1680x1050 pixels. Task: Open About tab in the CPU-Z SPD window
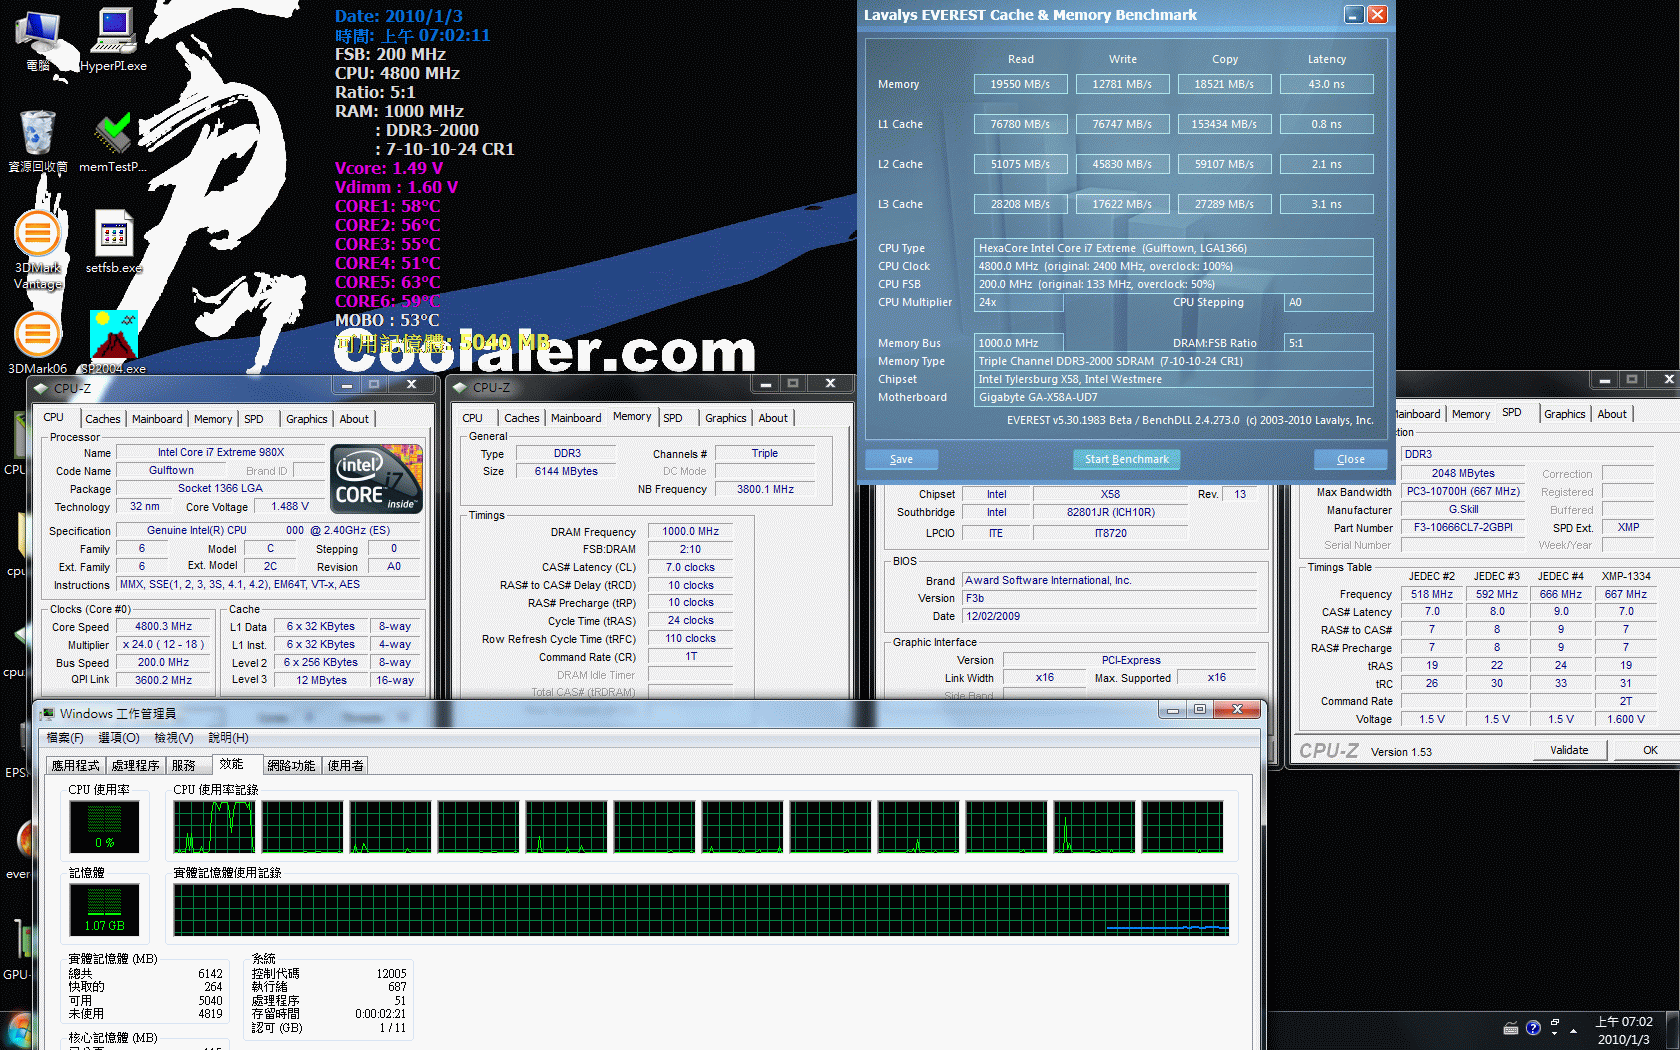click(x=1611, y=414)
